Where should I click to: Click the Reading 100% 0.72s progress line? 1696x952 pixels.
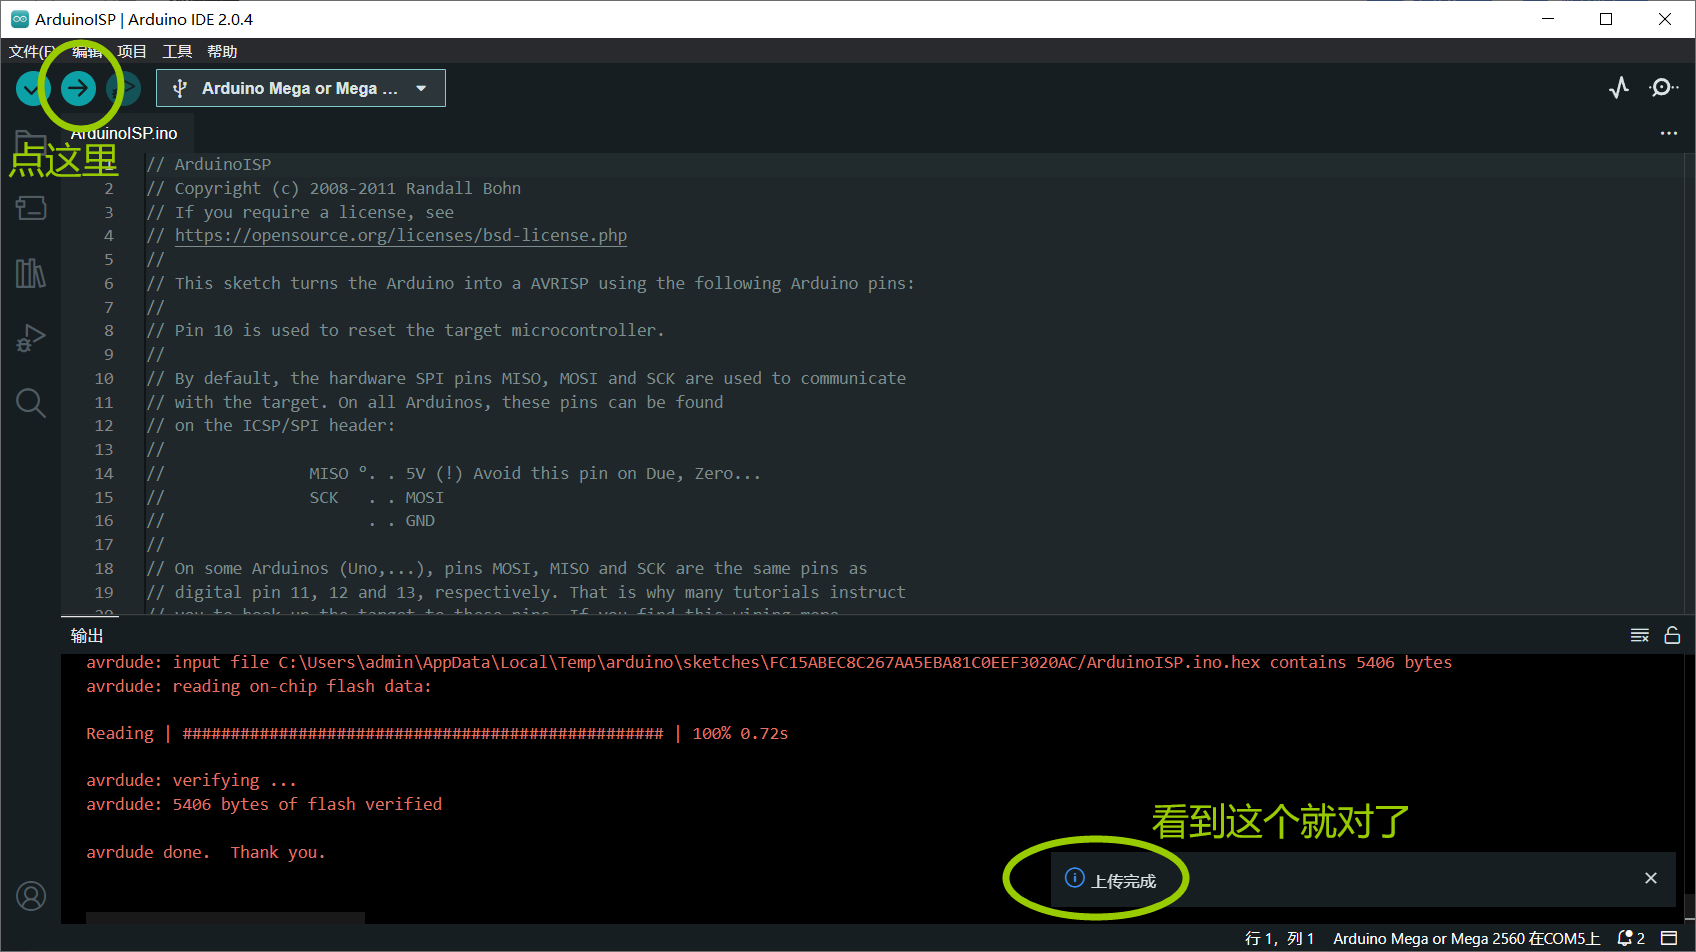pos(437,734)
